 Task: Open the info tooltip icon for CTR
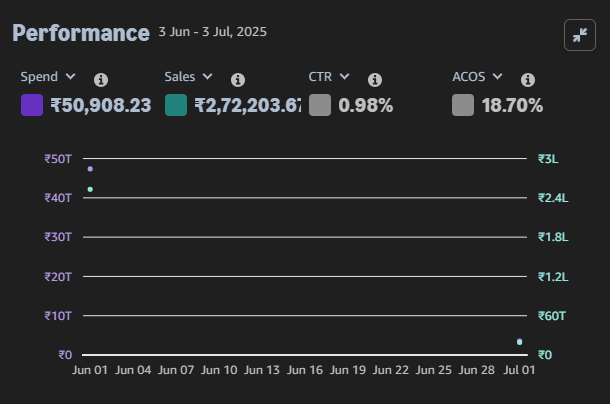tap(375, 80)
